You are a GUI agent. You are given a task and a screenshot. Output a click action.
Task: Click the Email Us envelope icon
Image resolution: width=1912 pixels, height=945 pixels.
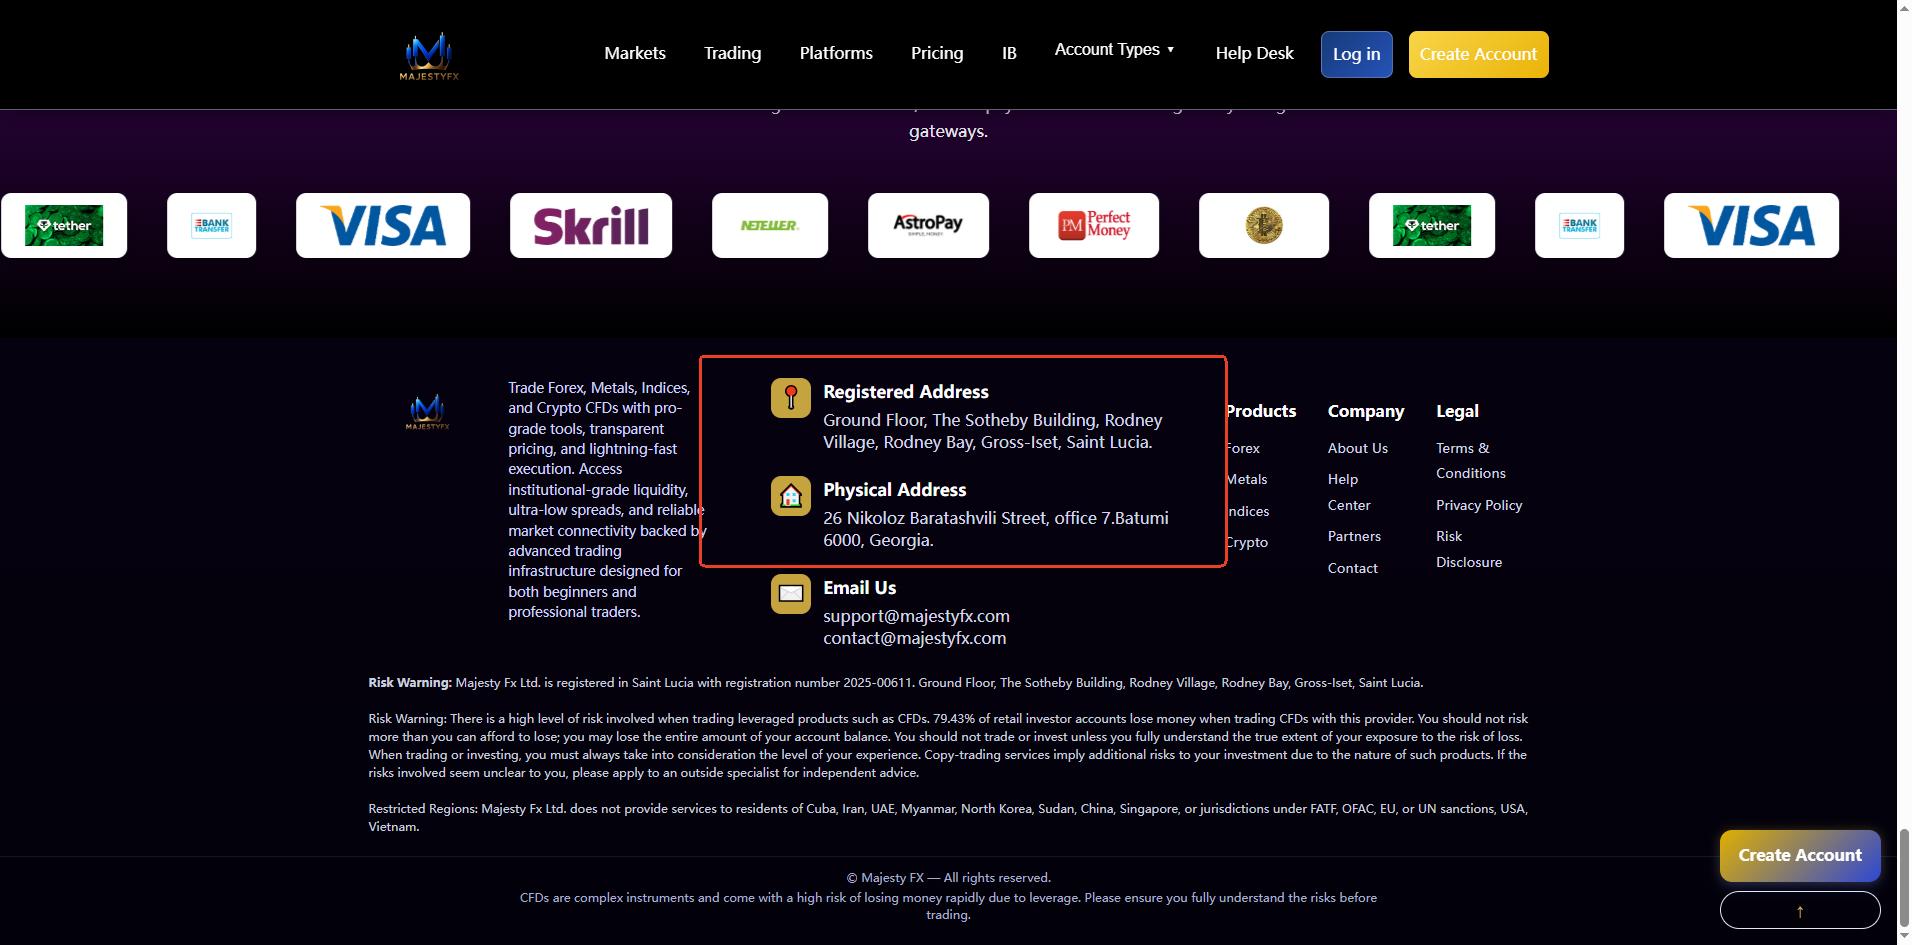pyautogui.click(x=791, y=594)
